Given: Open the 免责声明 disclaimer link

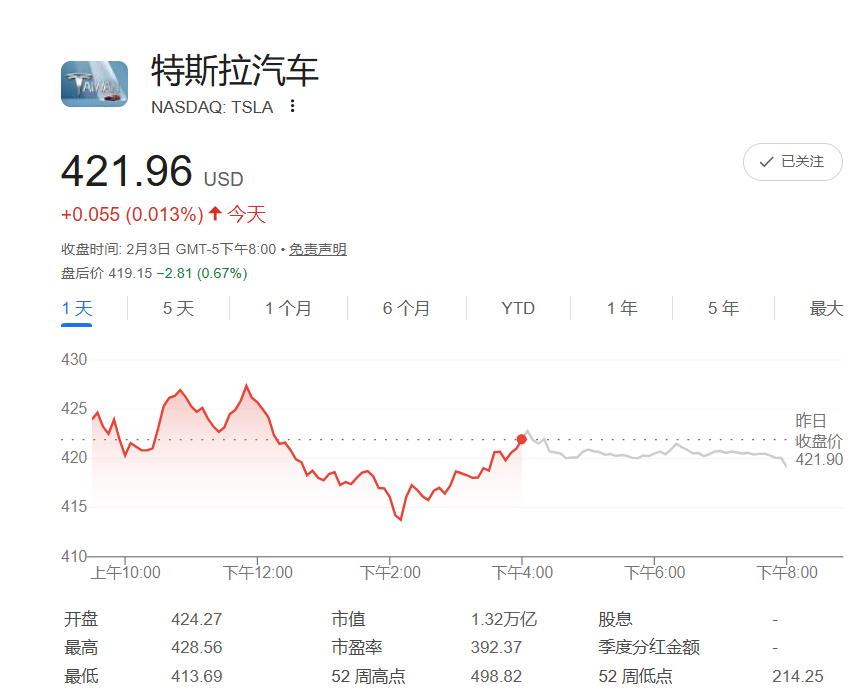Looking at the screenshot, I should click(317, 248).
